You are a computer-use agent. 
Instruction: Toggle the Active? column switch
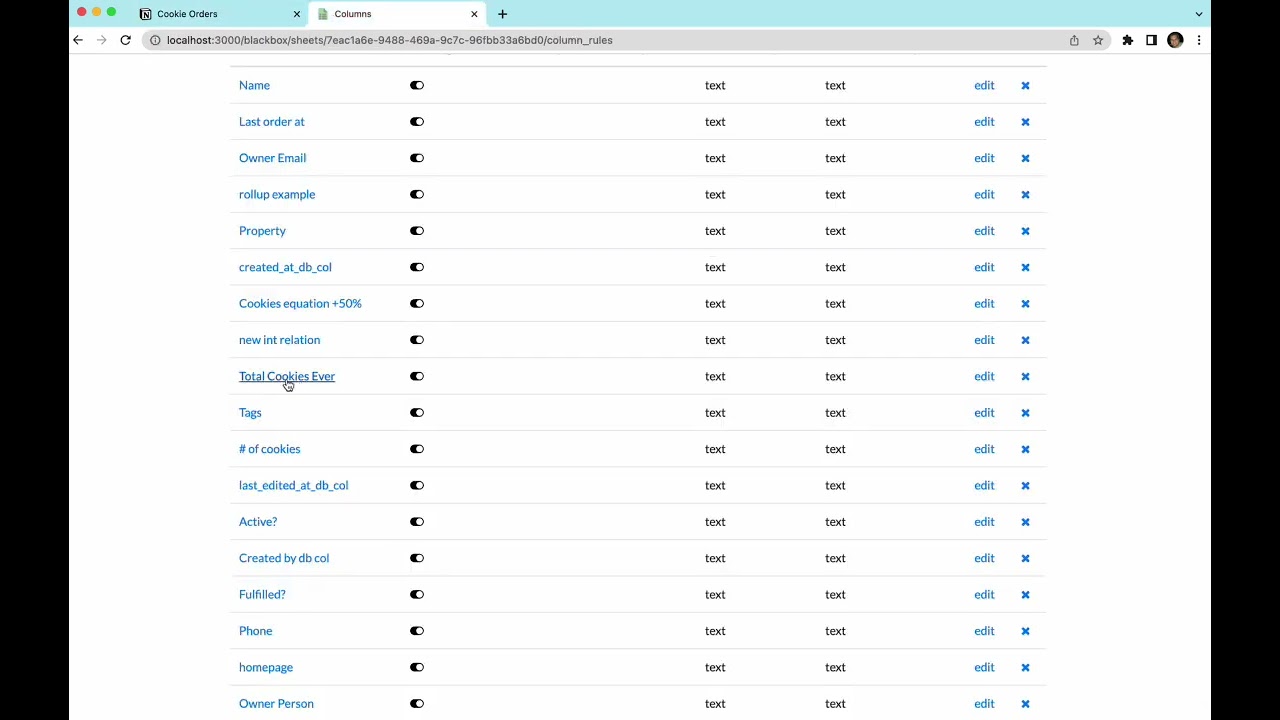coord(417,522)
